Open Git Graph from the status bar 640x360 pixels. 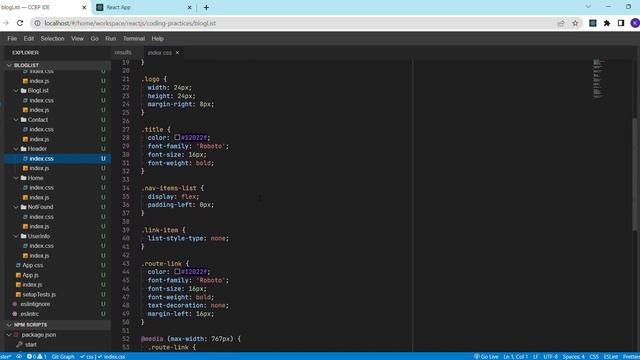[x=63, y=356]
